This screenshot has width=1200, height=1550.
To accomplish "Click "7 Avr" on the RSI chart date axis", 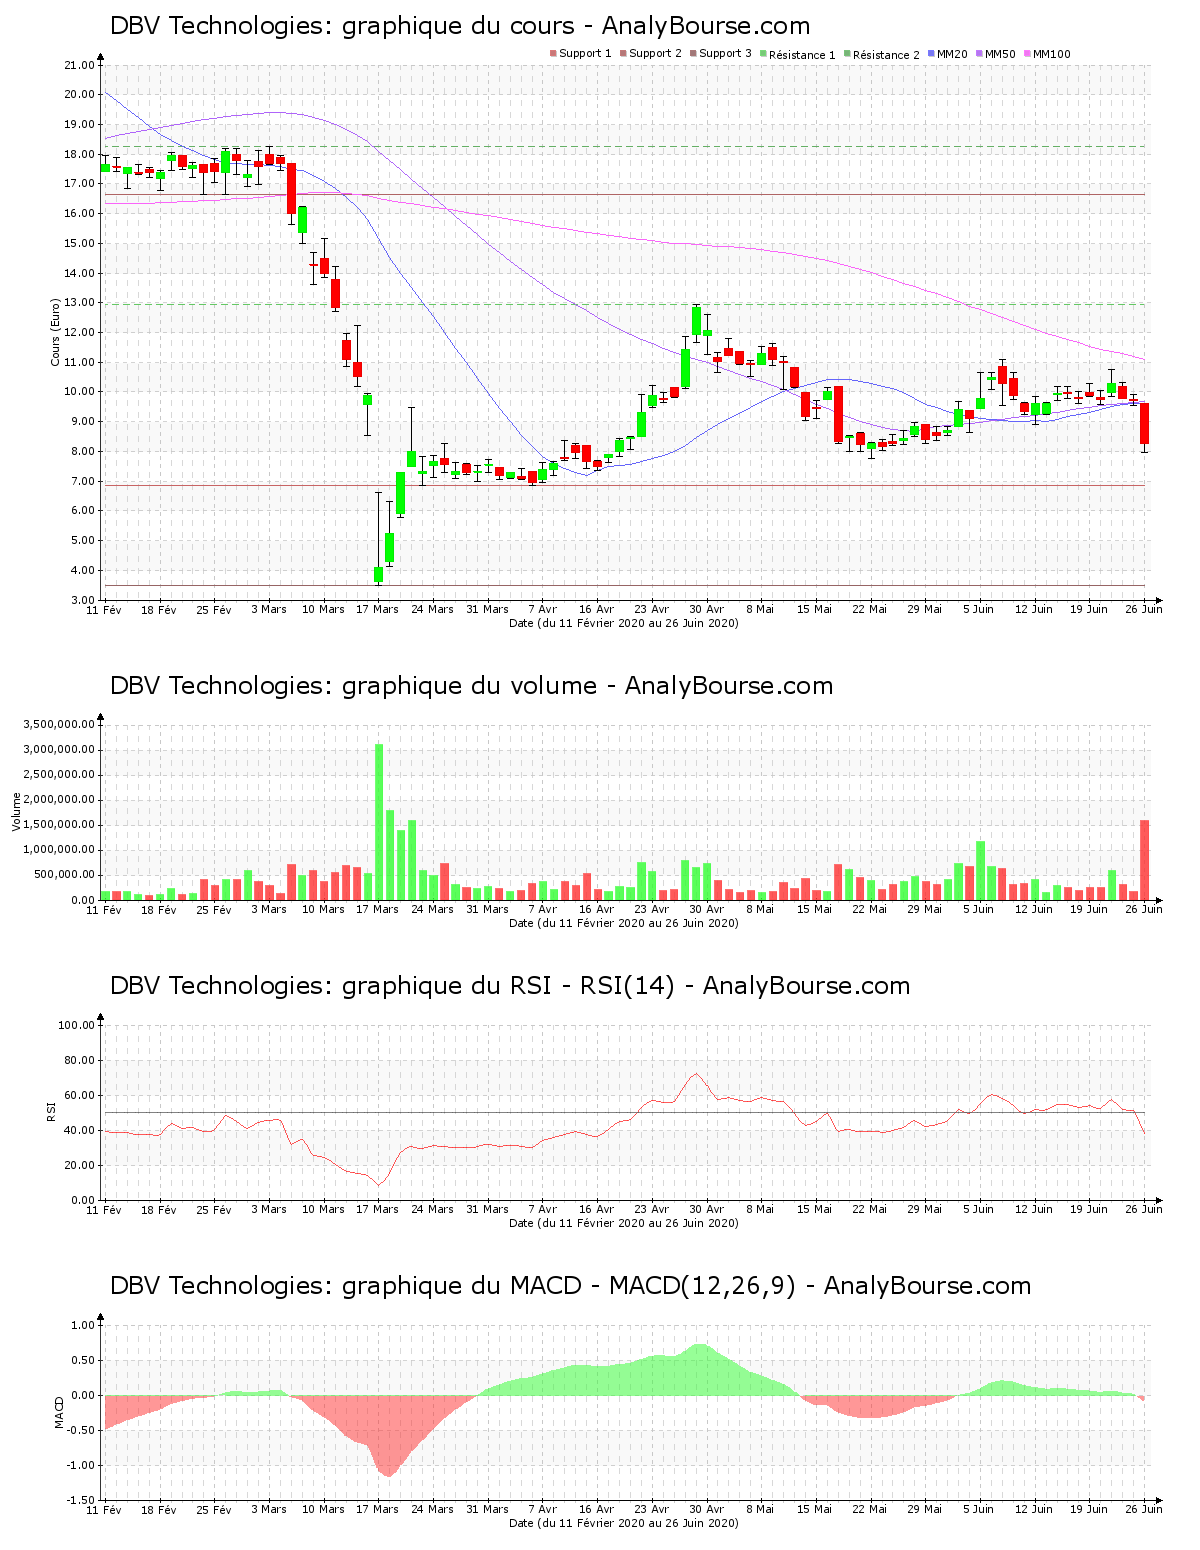I will coord(542,1209).
